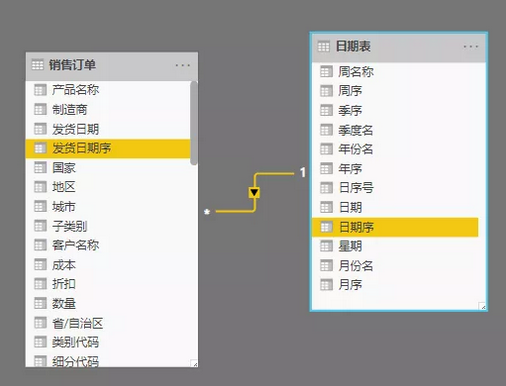Select the 月份名 field
The image size is (506, 386).
395,266
